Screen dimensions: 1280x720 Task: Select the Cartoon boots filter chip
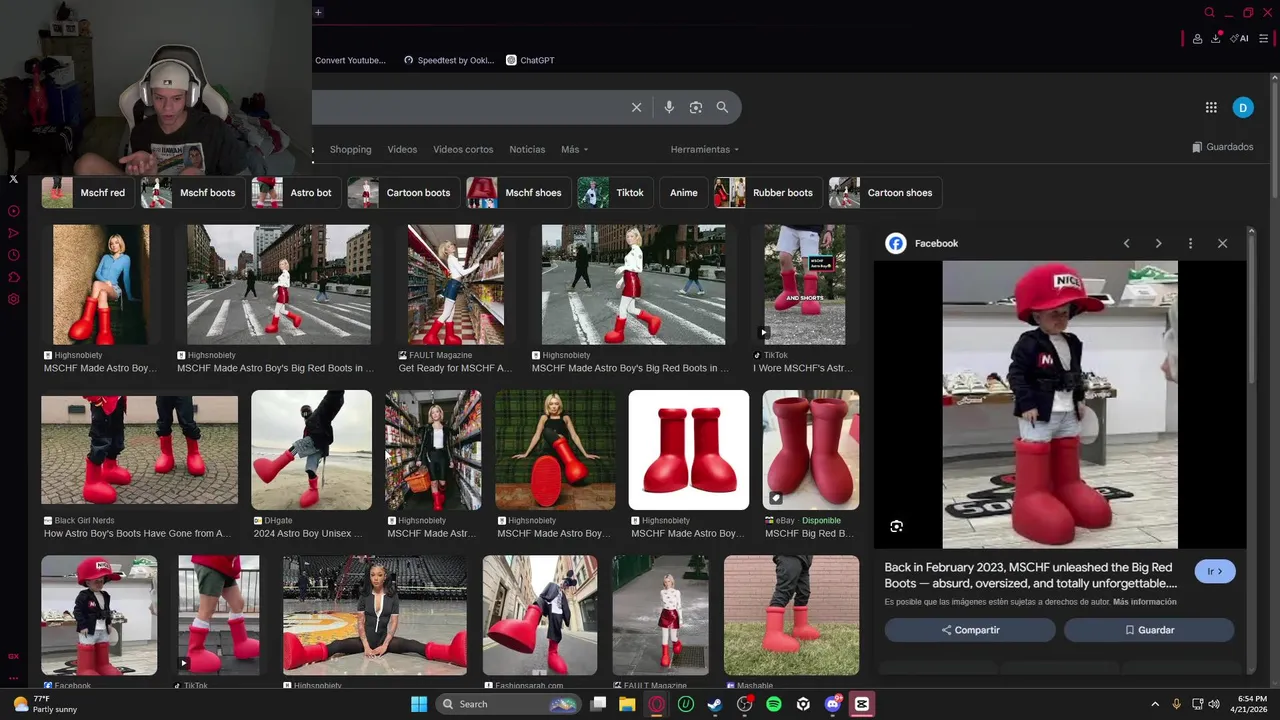click(x=403, y=193)
